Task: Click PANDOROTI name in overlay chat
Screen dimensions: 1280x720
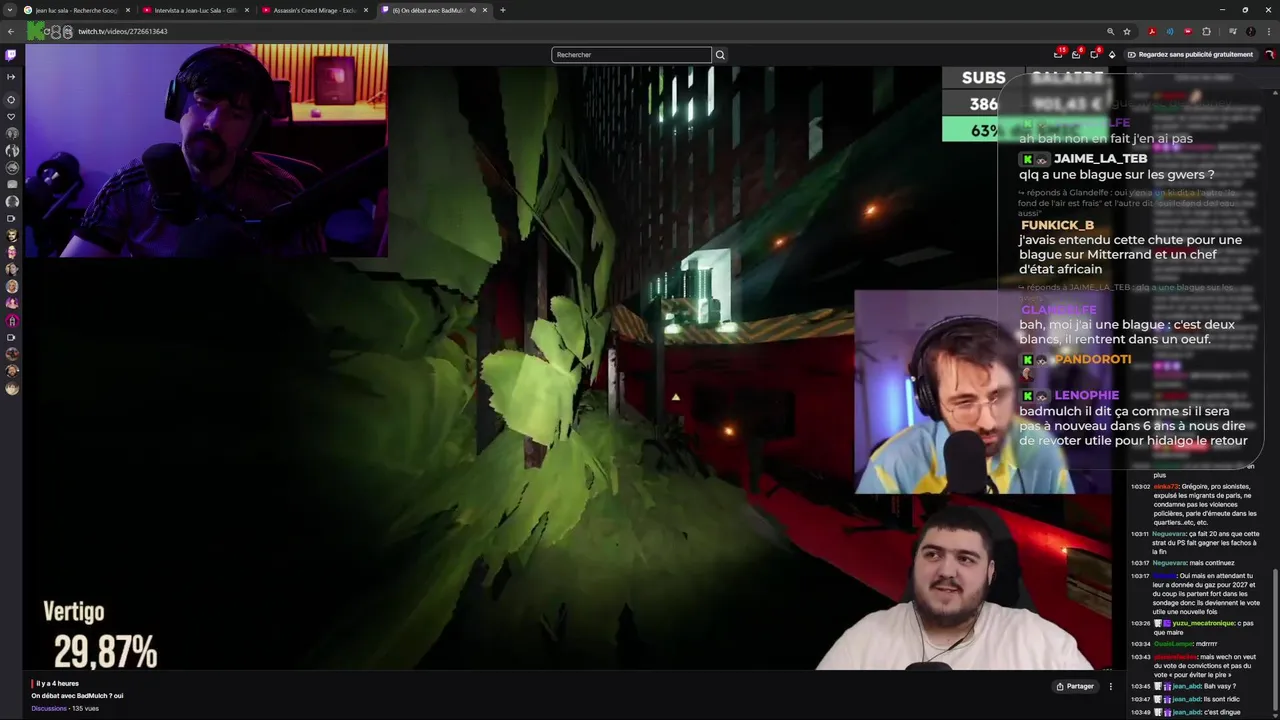Action: [1092, 359]
